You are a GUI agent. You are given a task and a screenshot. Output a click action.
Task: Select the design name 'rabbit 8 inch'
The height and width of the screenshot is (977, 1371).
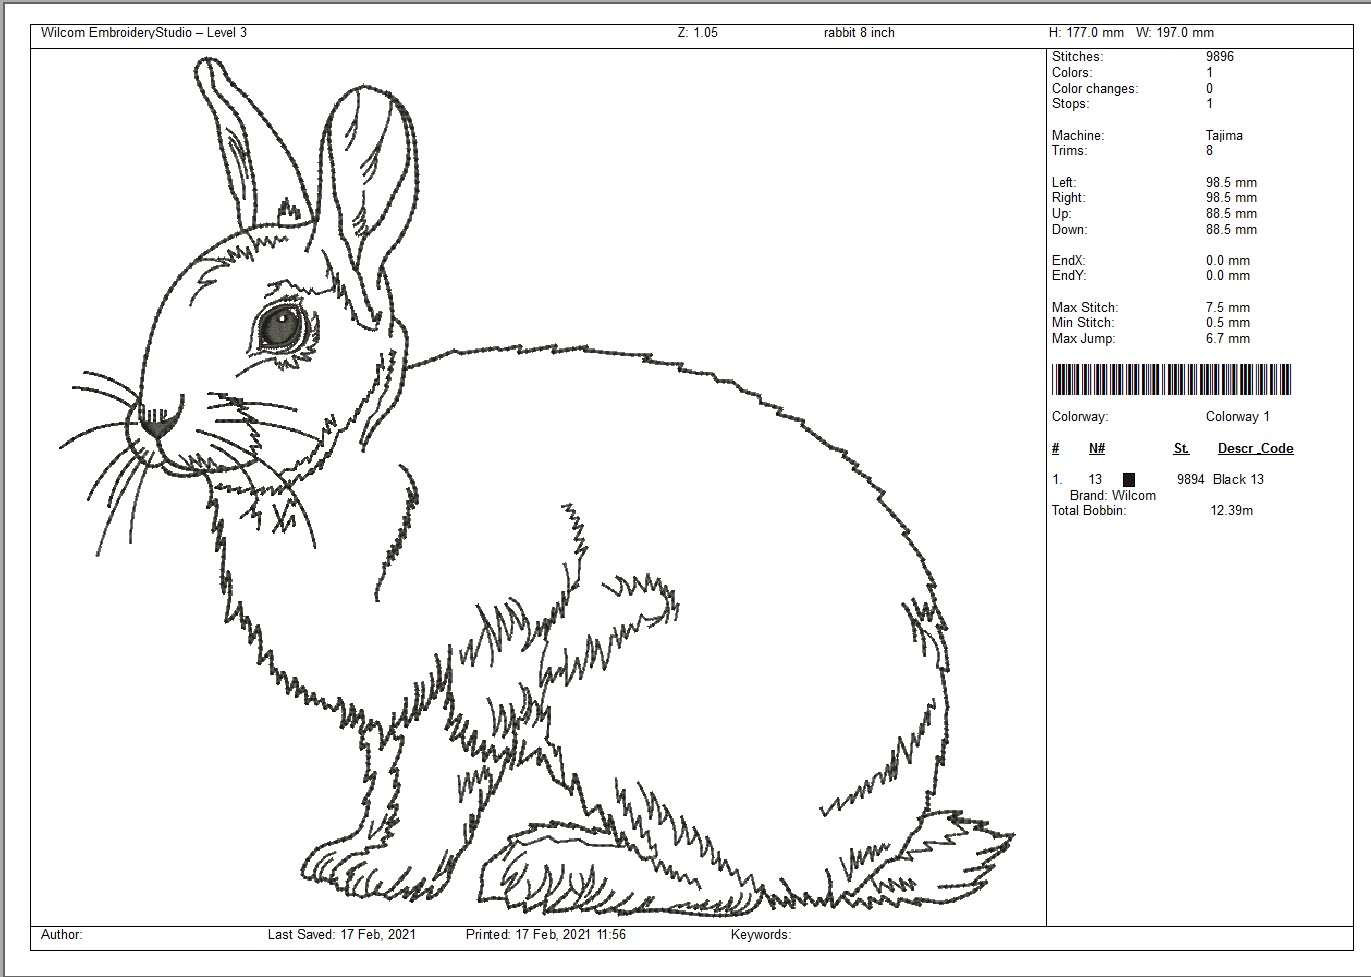point(859,33)
